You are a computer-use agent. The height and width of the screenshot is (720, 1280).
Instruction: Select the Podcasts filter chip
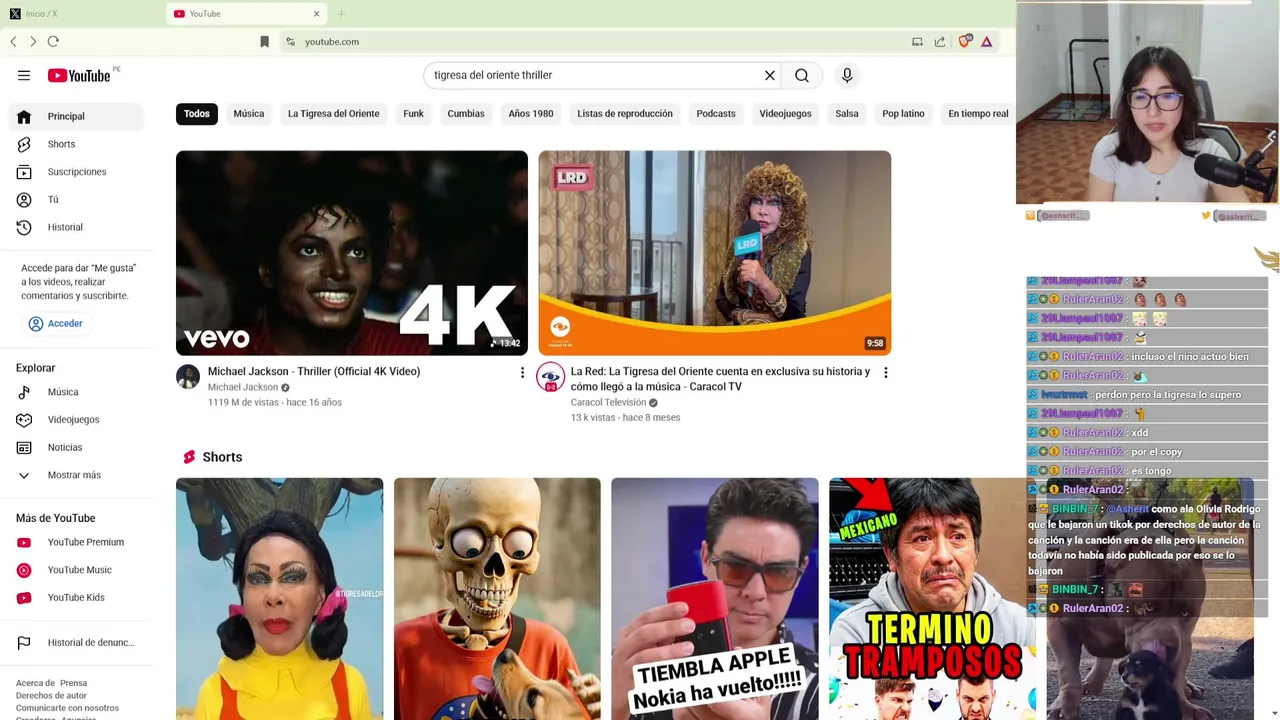pos(716,114)
